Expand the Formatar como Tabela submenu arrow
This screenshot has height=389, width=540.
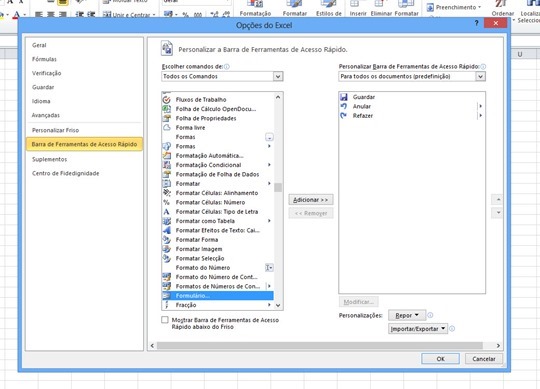point(269,221)
